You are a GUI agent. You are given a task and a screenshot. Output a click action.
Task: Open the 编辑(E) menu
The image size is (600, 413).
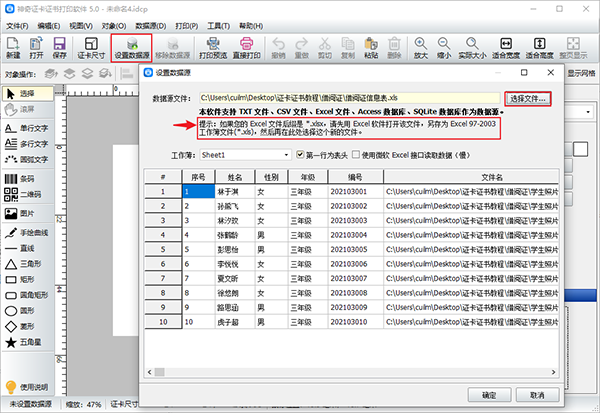click(49, 26)
